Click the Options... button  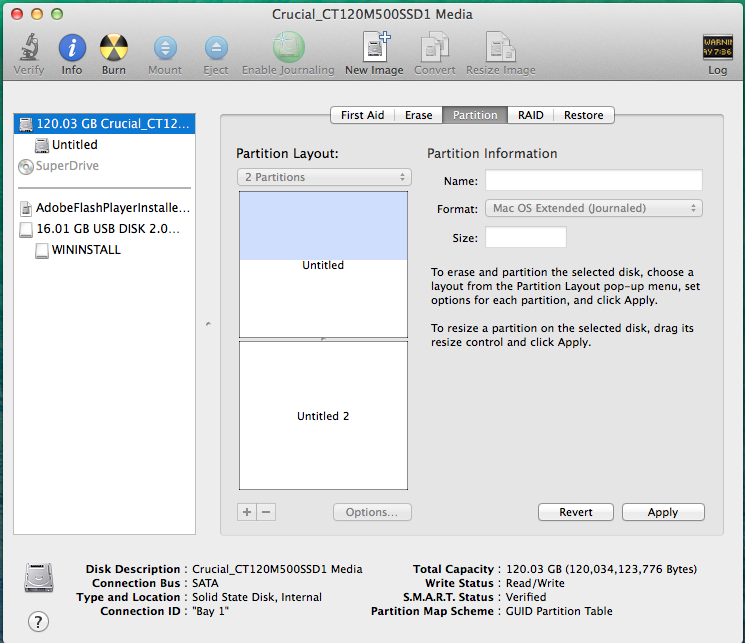(x=372, y=512)
